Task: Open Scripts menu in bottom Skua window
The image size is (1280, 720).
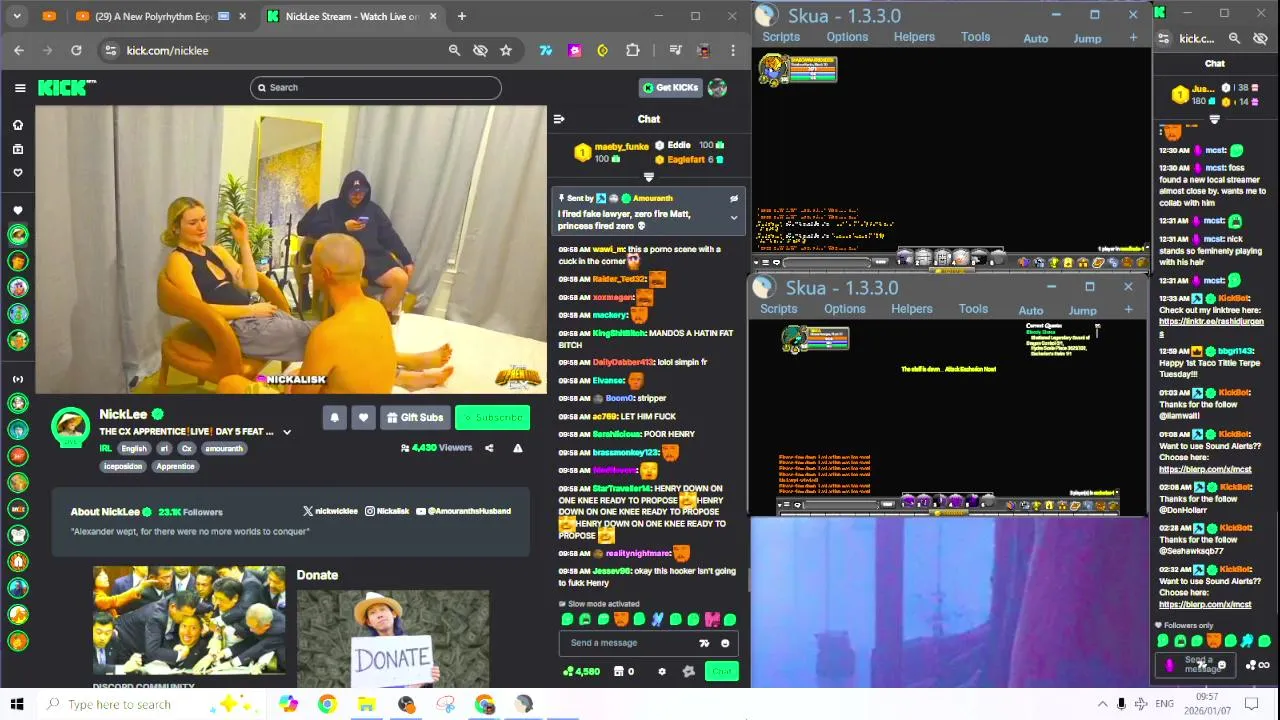Action: (778, 309)
